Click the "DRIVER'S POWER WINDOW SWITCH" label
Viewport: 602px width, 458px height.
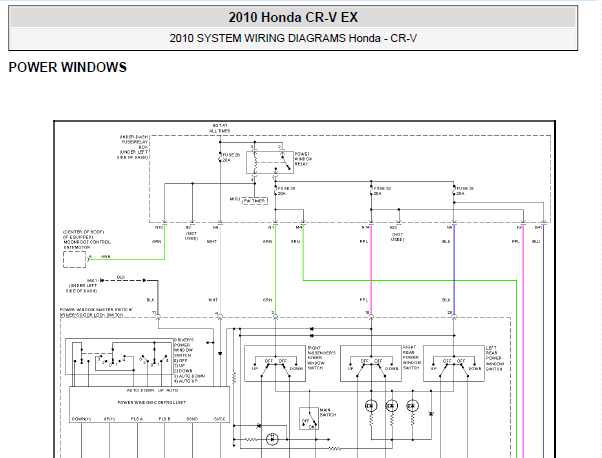[x=184, y=347]
